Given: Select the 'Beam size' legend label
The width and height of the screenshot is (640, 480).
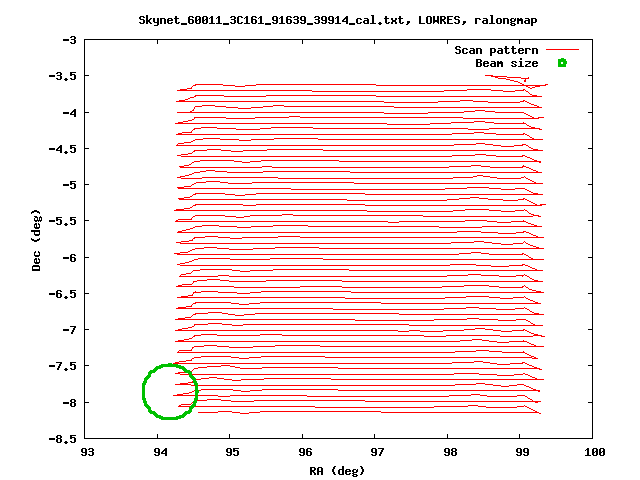Looking at the screenshot, I should pyautogui.click(x=507, y=63).
